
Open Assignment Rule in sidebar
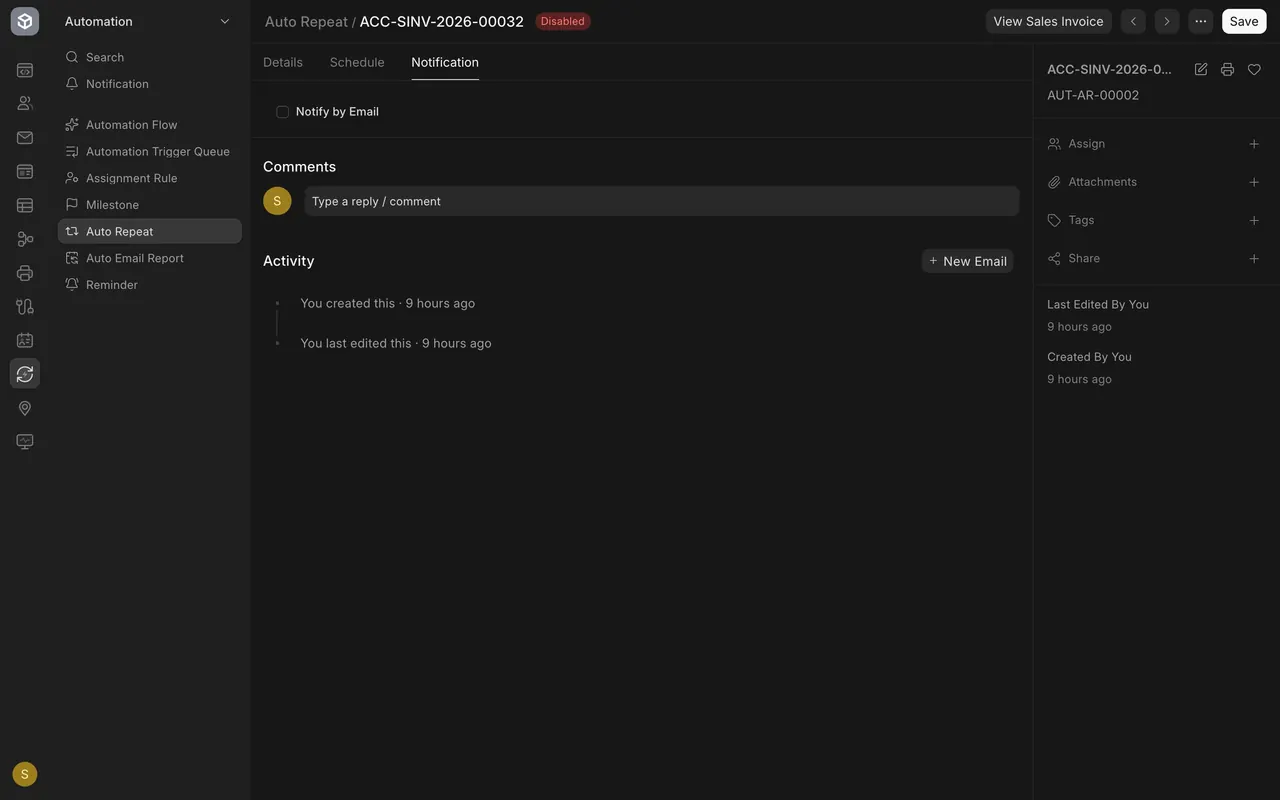pos(150,178)
